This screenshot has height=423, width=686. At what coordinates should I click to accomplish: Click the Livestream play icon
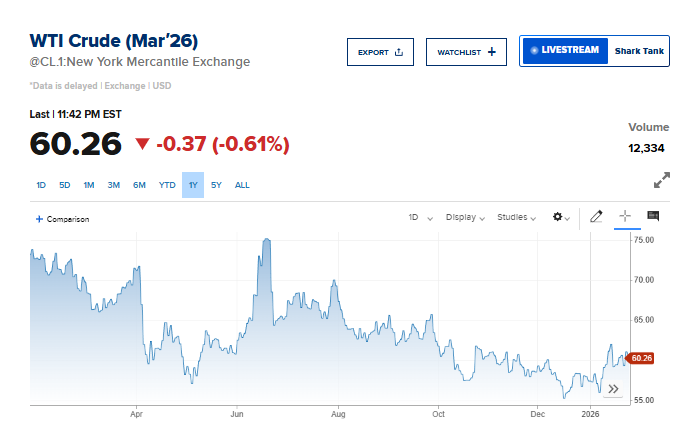(x=534, y=50)
